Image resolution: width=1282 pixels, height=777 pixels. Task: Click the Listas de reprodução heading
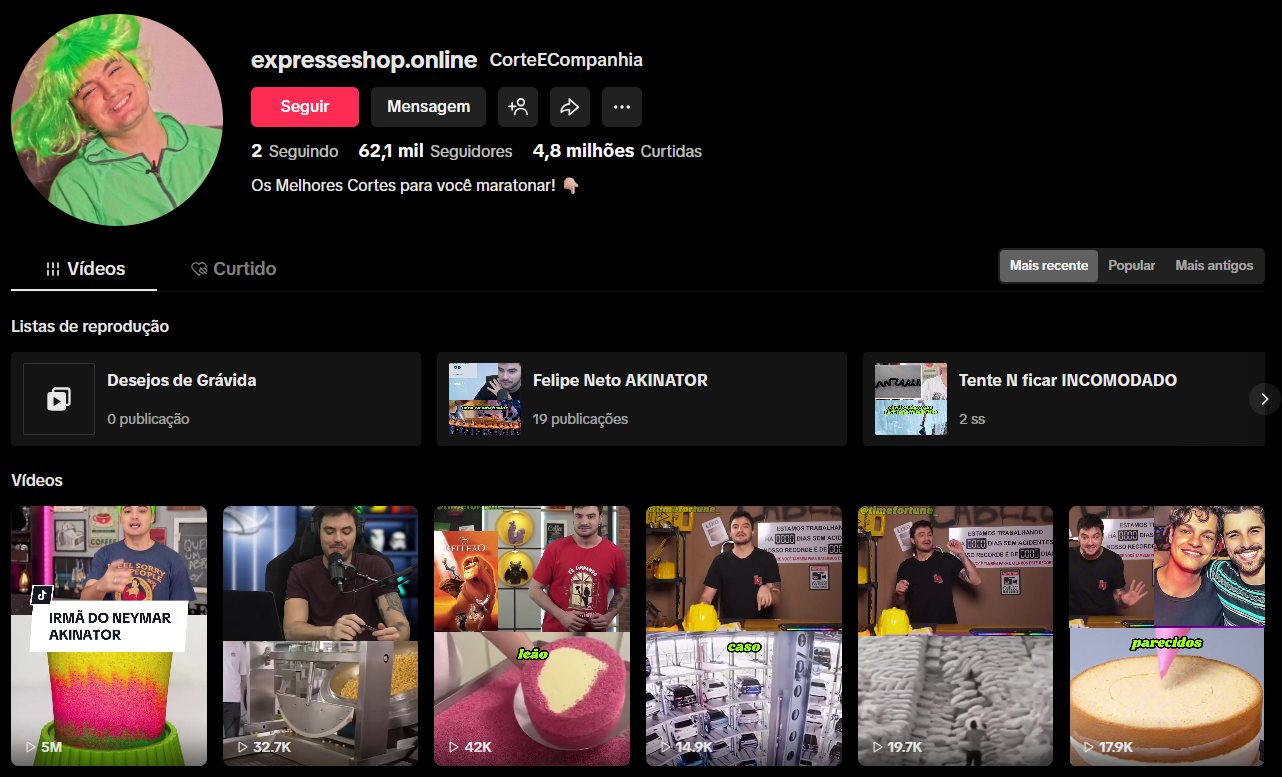[x=90, y=327]
